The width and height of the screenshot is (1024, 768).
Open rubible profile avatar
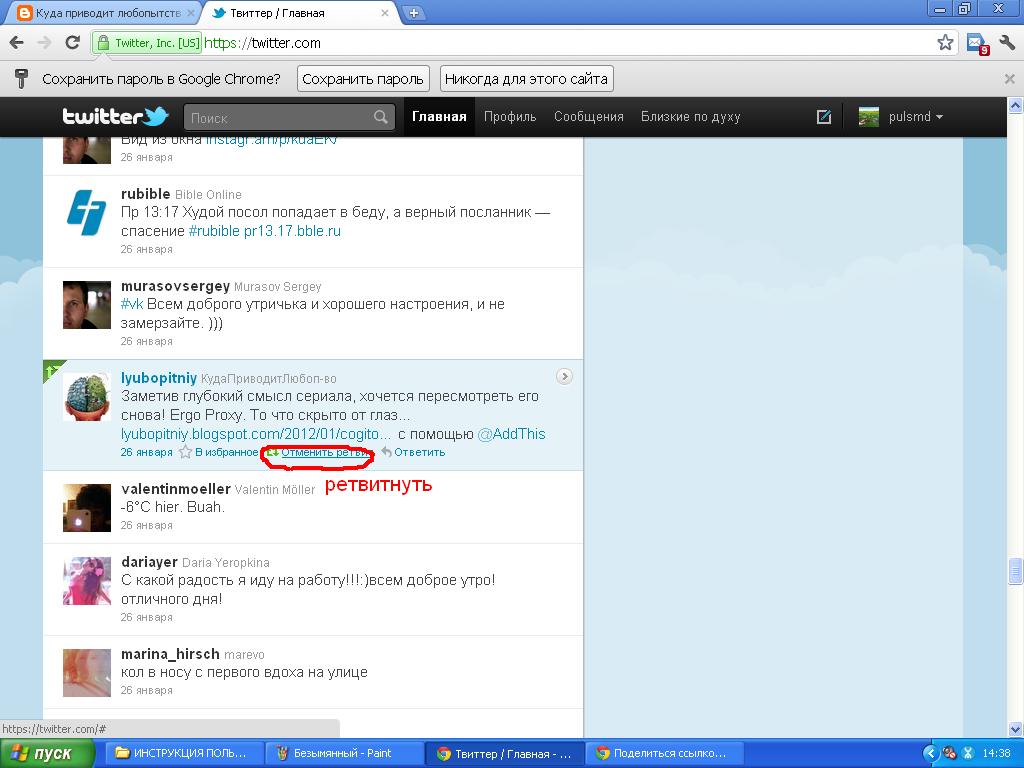click(87, 212)
